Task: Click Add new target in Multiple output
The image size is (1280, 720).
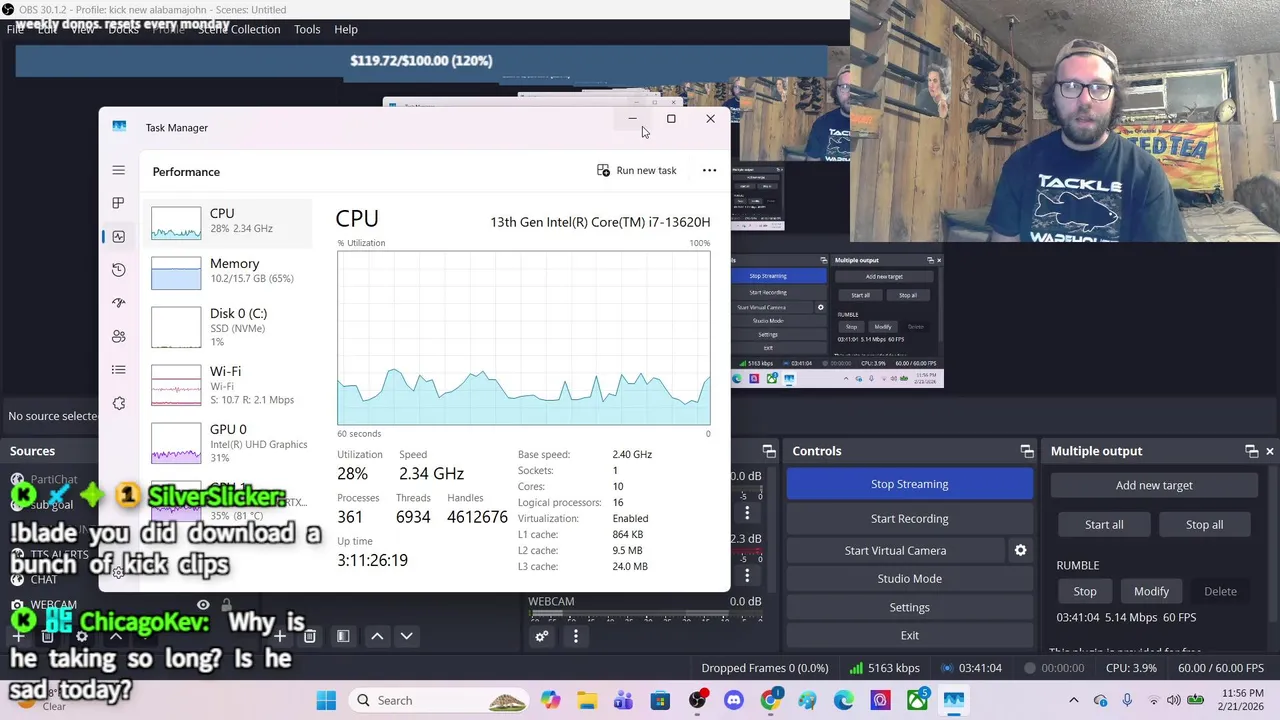Action: click(x=1154, y=485)
